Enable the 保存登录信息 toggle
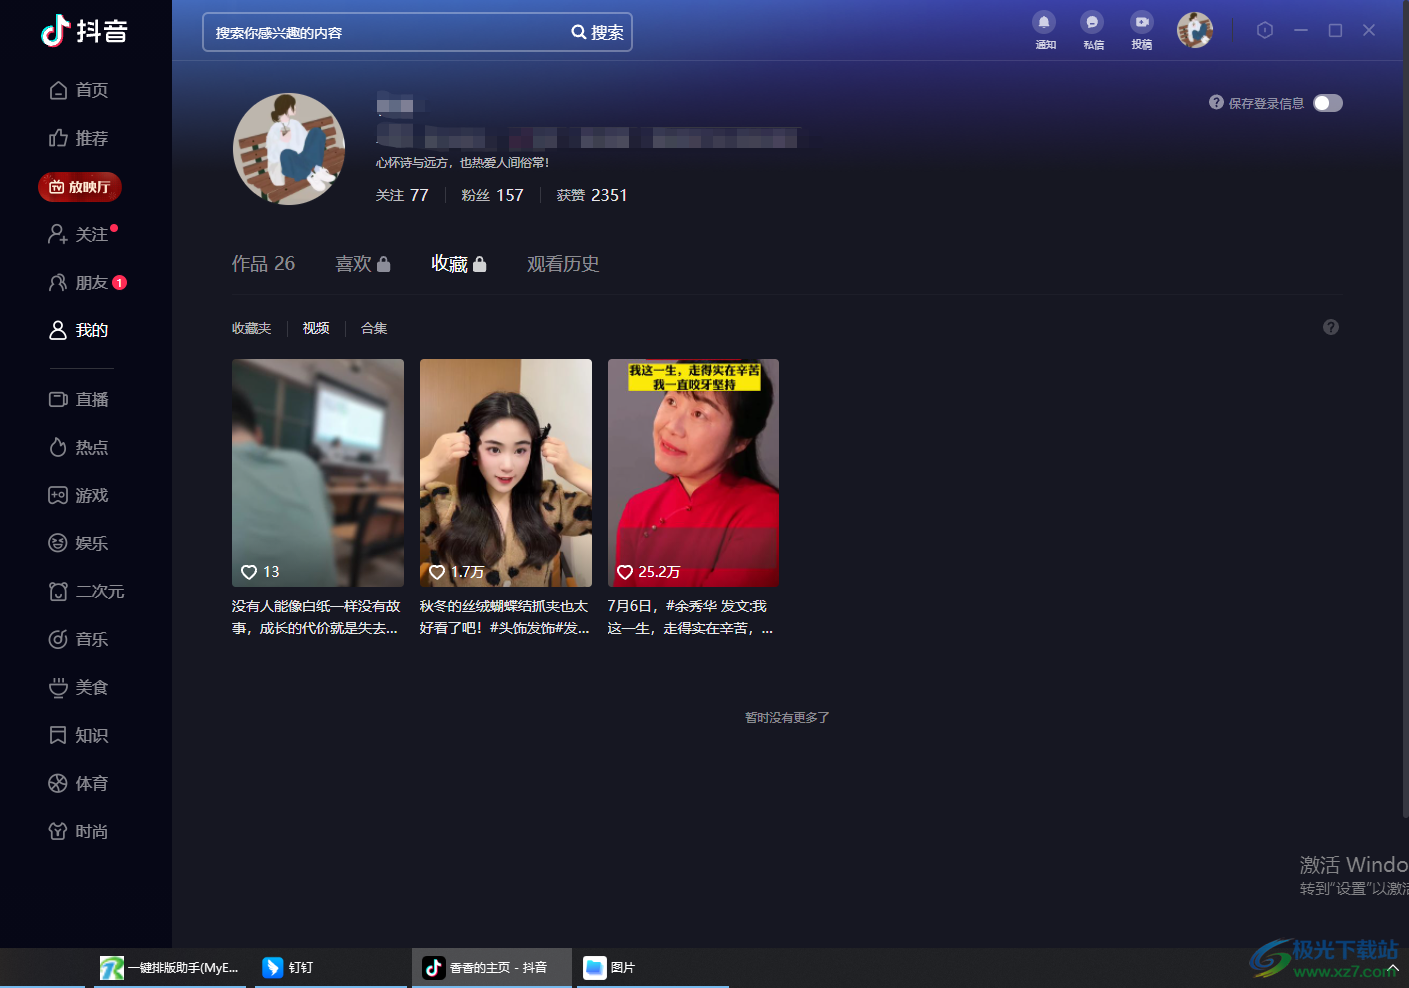The width and height of the screenshot is (1409, 988). click(1327, 102)
